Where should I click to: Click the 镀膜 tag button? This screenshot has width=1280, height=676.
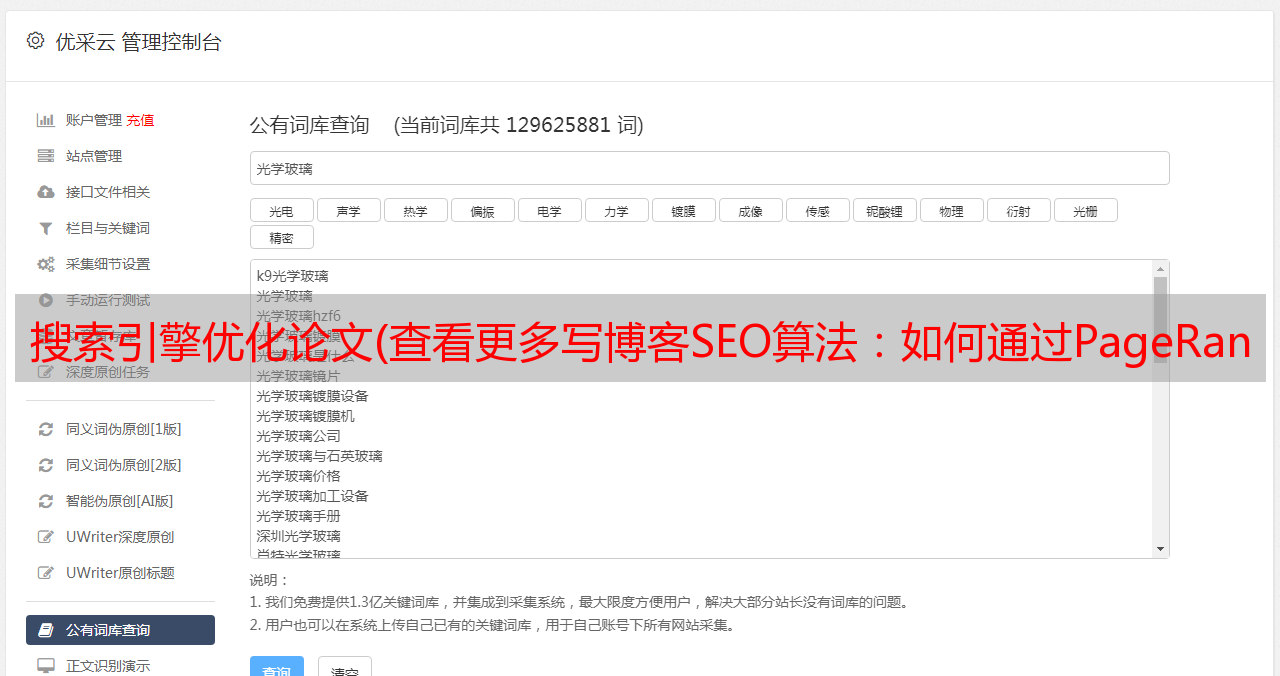(683, 210)
